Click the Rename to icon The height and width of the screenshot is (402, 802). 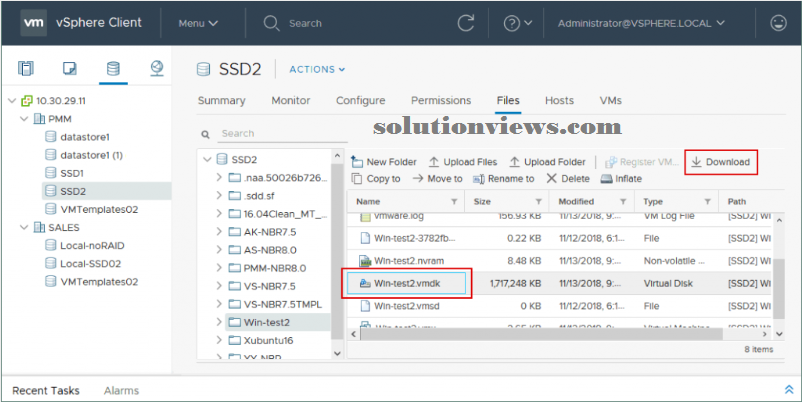(x=478, y=178)
